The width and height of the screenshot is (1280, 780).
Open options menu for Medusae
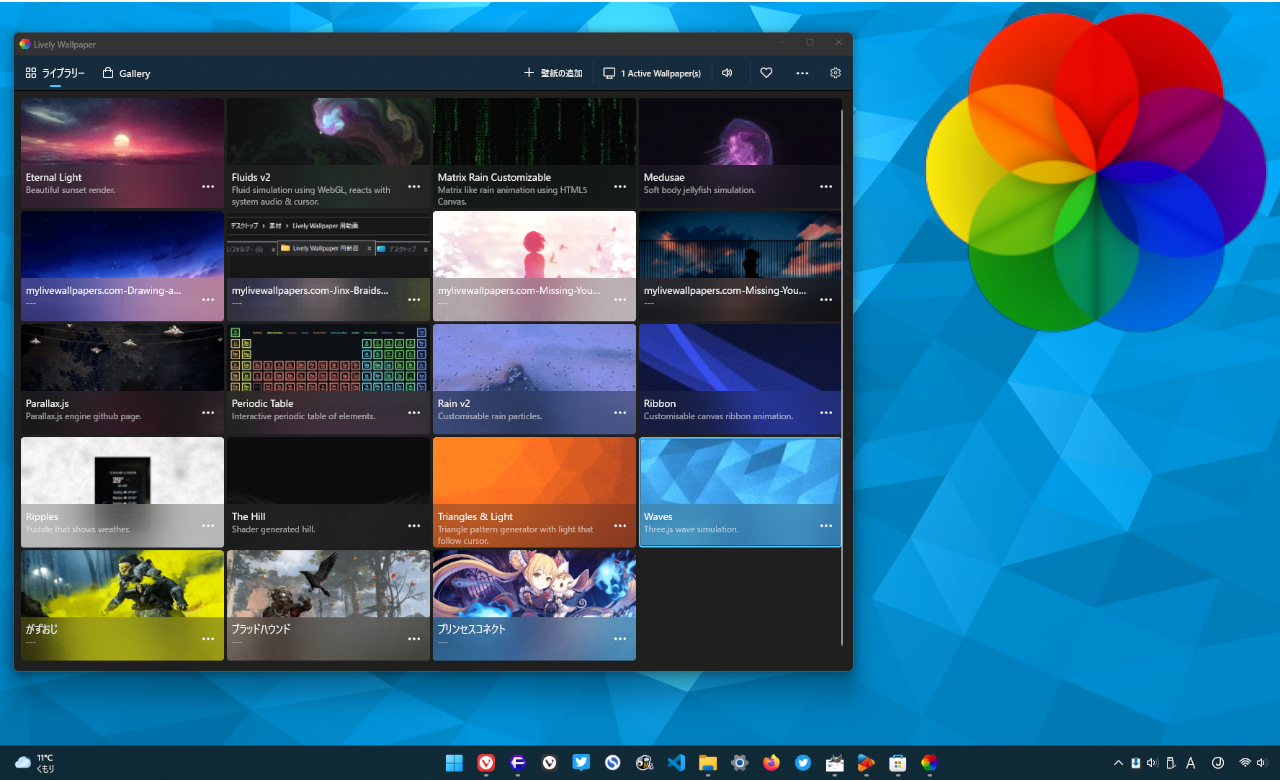(826, 186)
